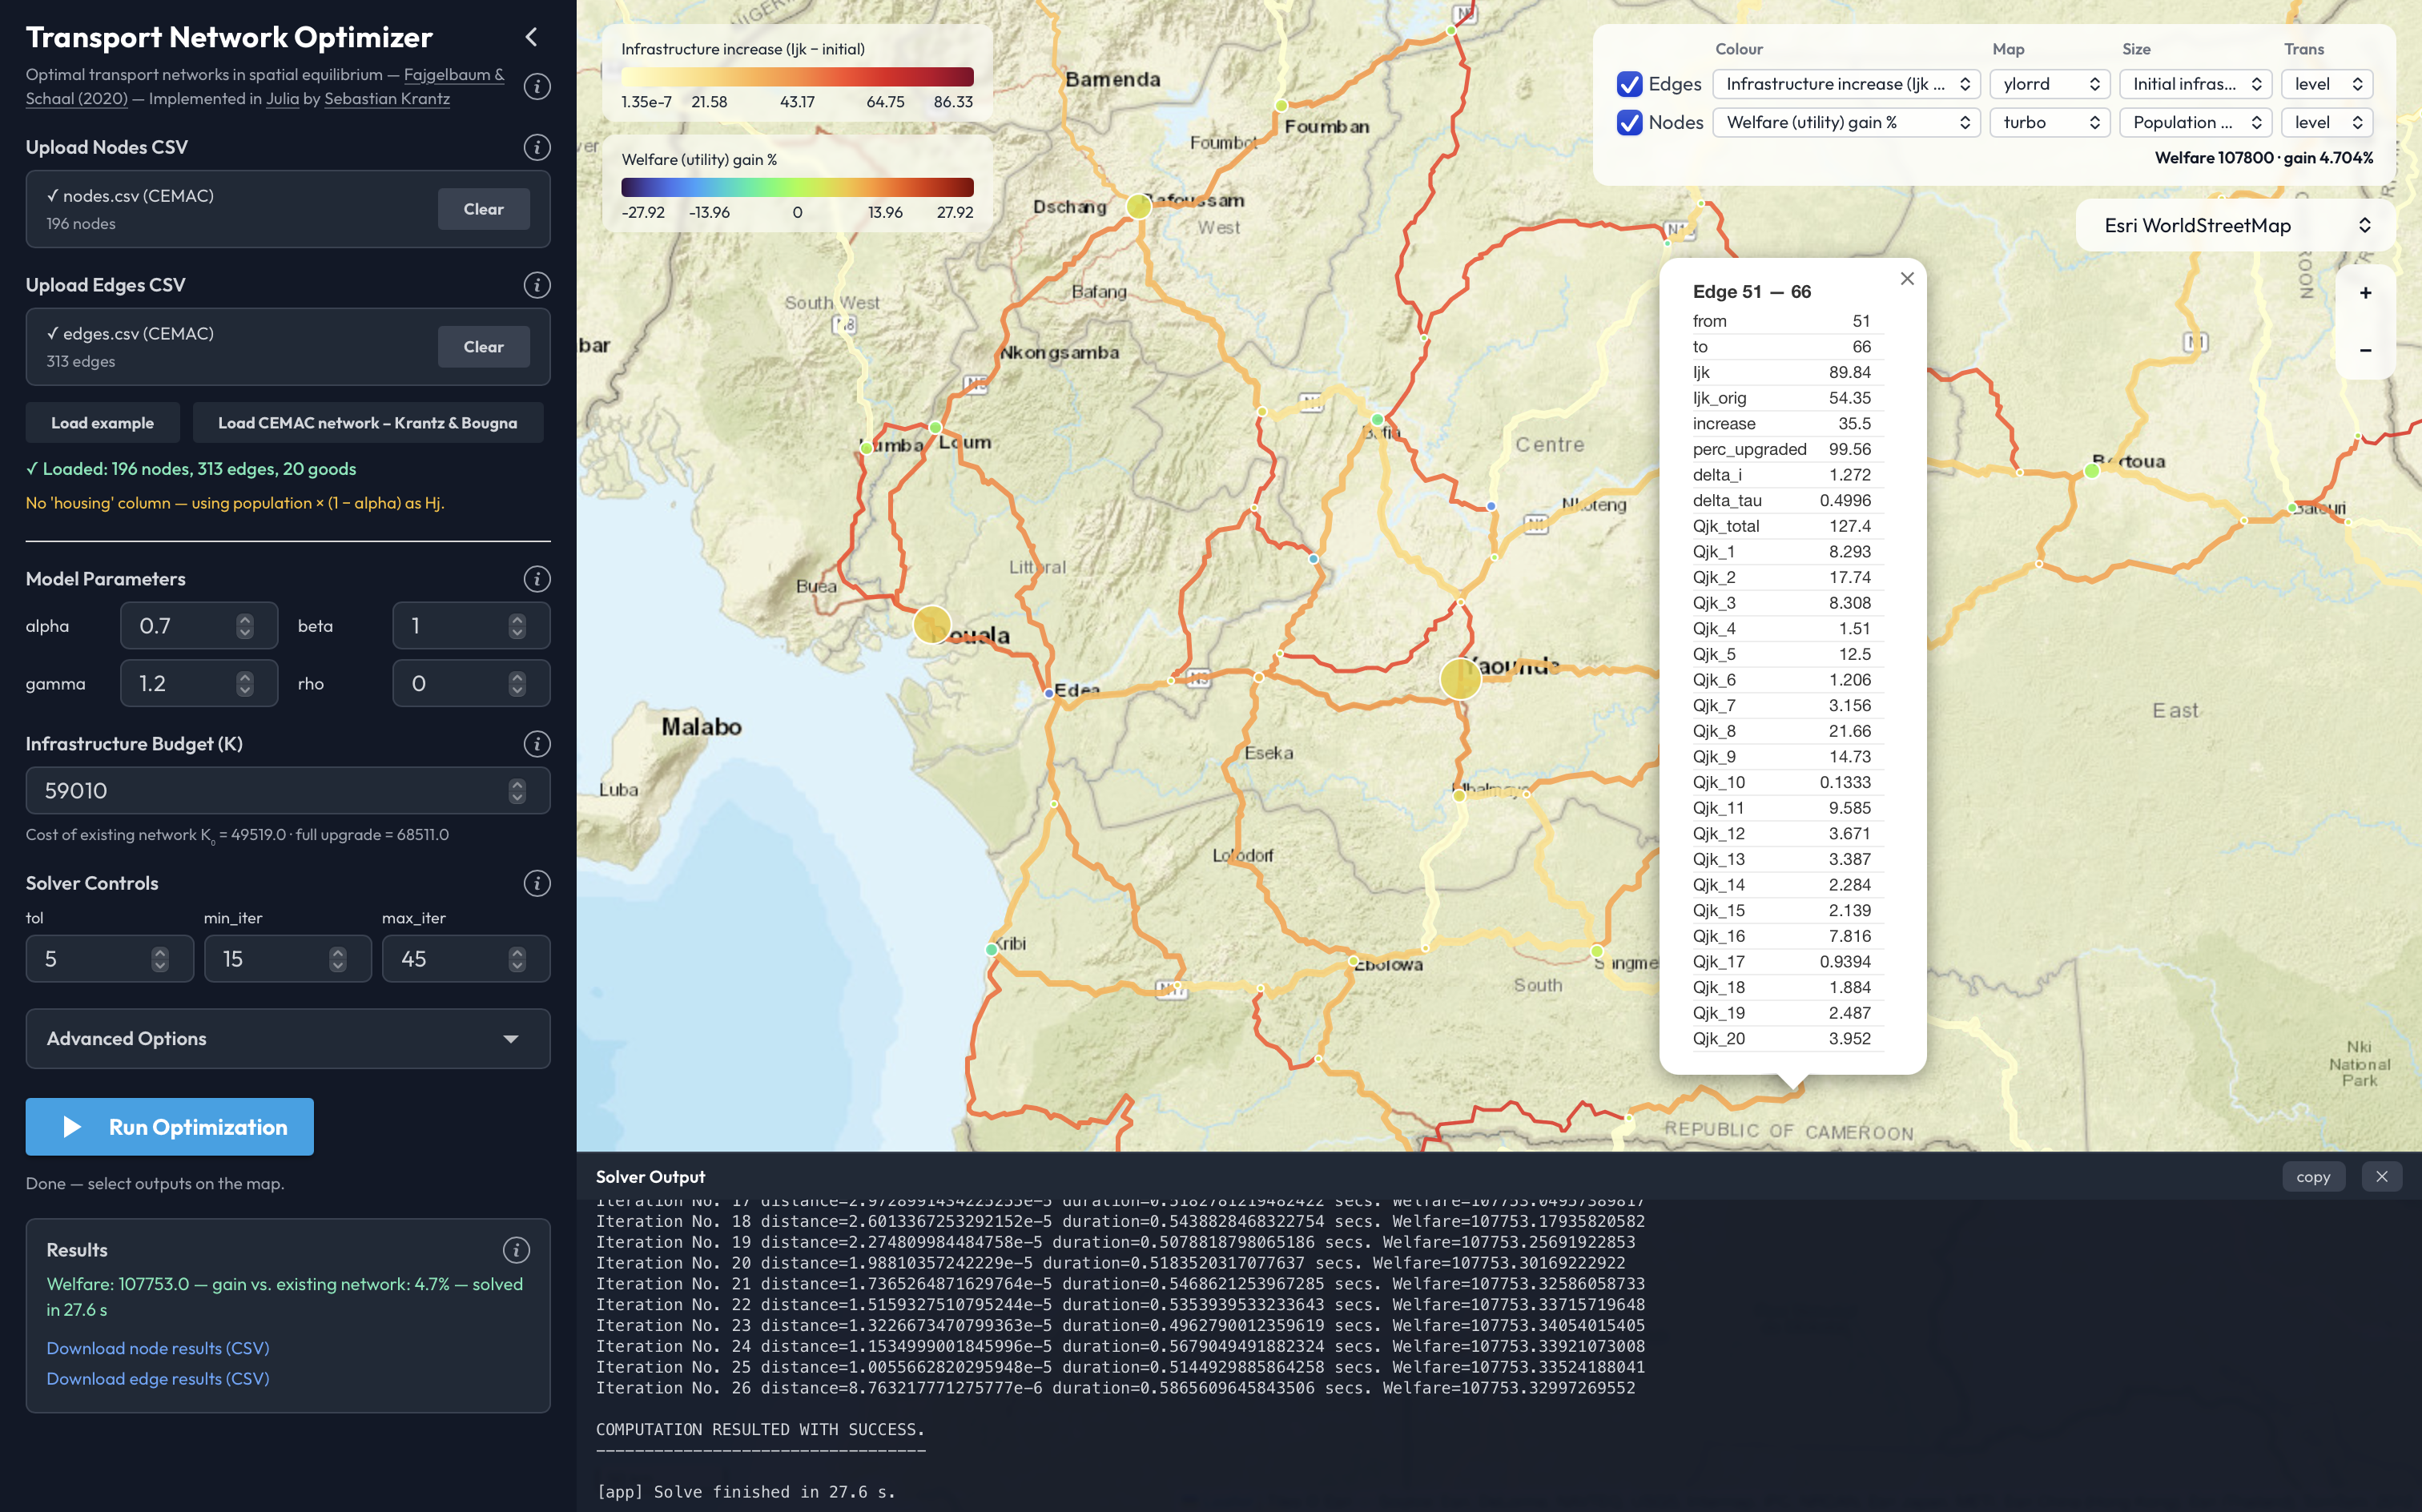Expand the Advanced Options section
Screen dimensions: 2422x1512
coord(288,1039)
